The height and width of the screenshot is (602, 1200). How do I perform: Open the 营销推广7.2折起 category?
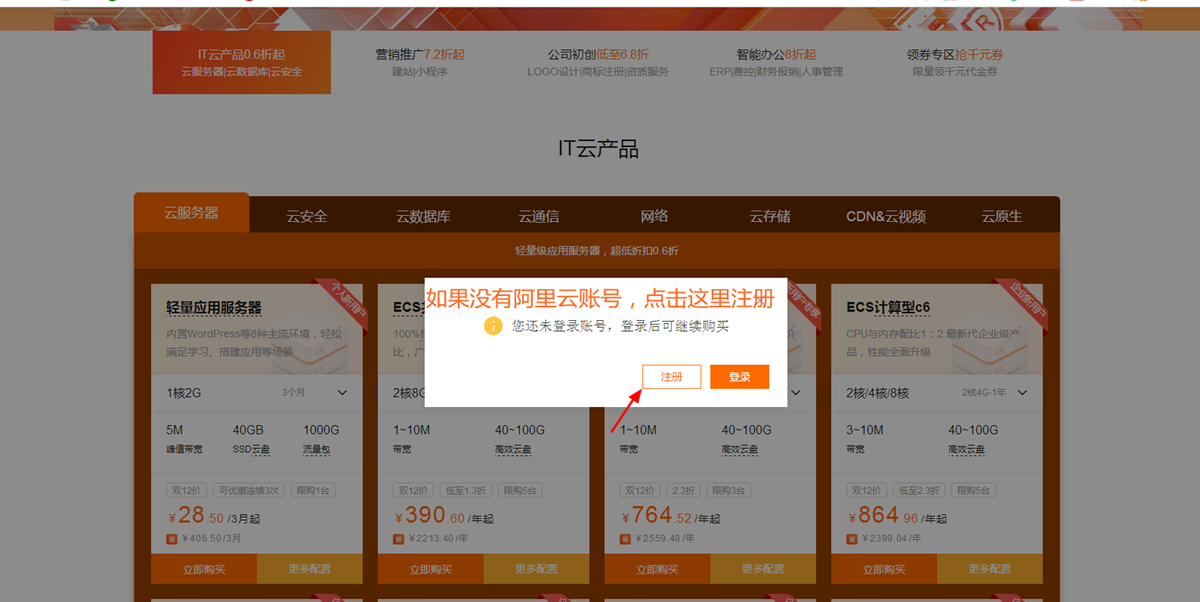click(420, 62)
